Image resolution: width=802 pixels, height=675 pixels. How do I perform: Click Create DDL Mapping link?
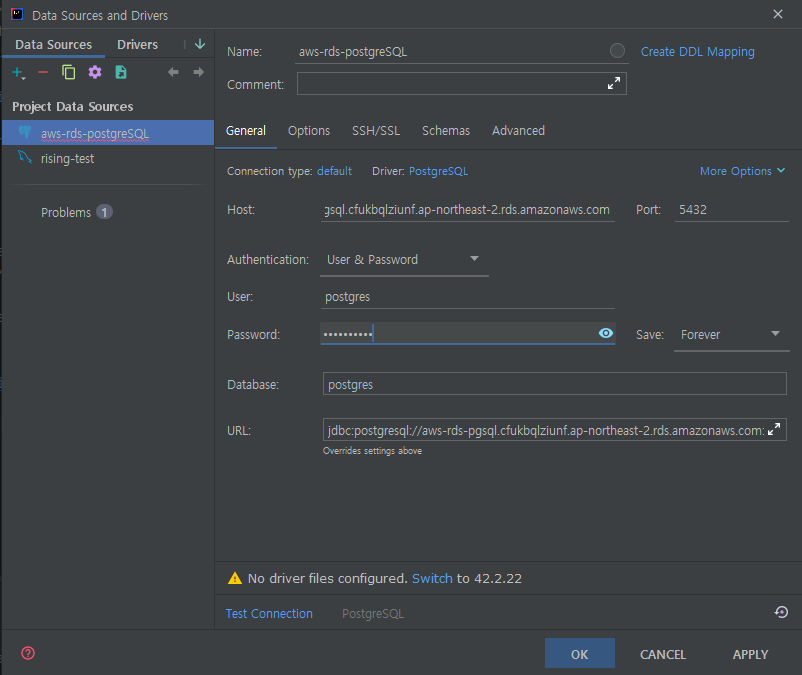coord(698,52)
